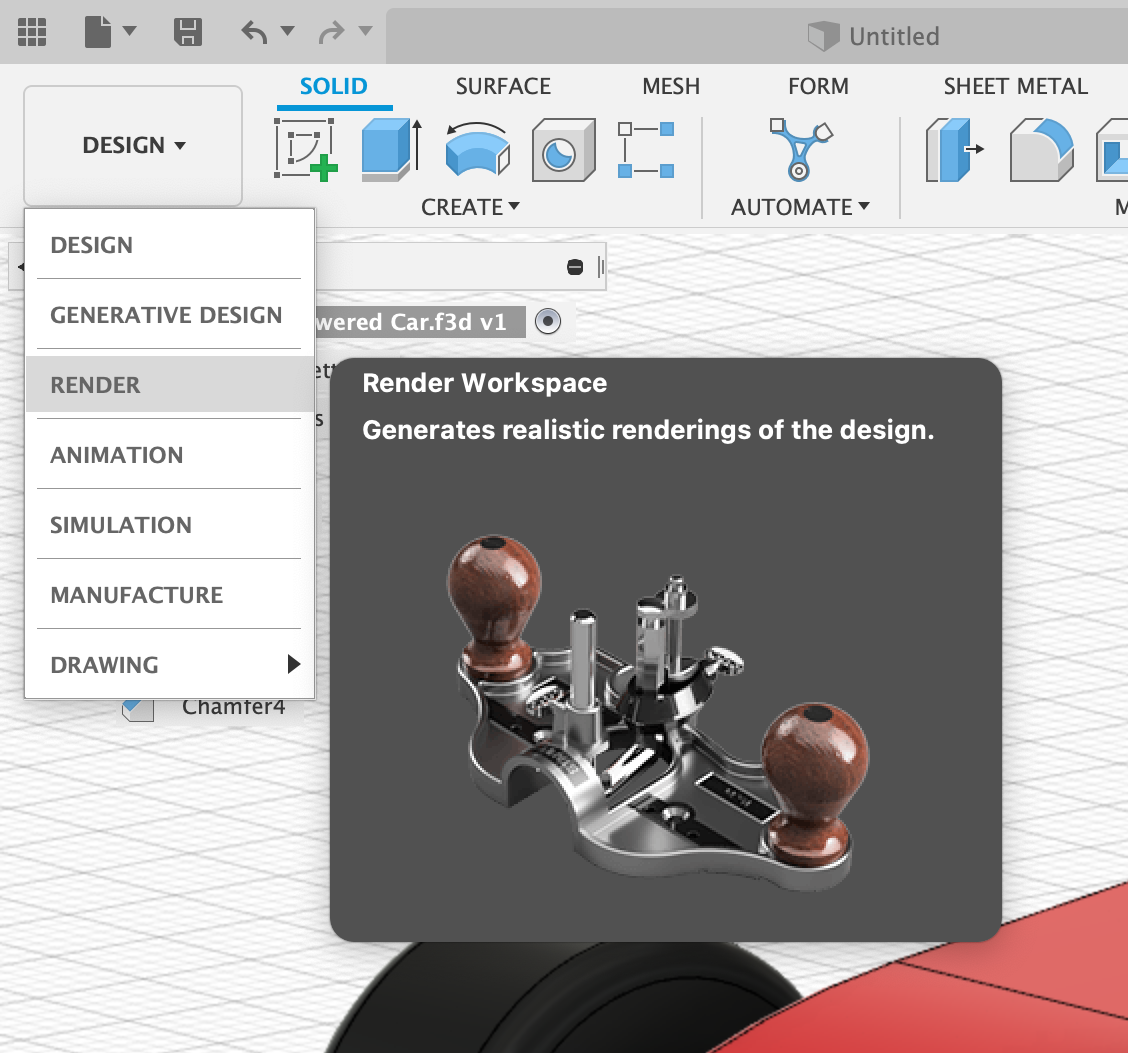Expand the CREATE menu

click(x=470, y=207)
